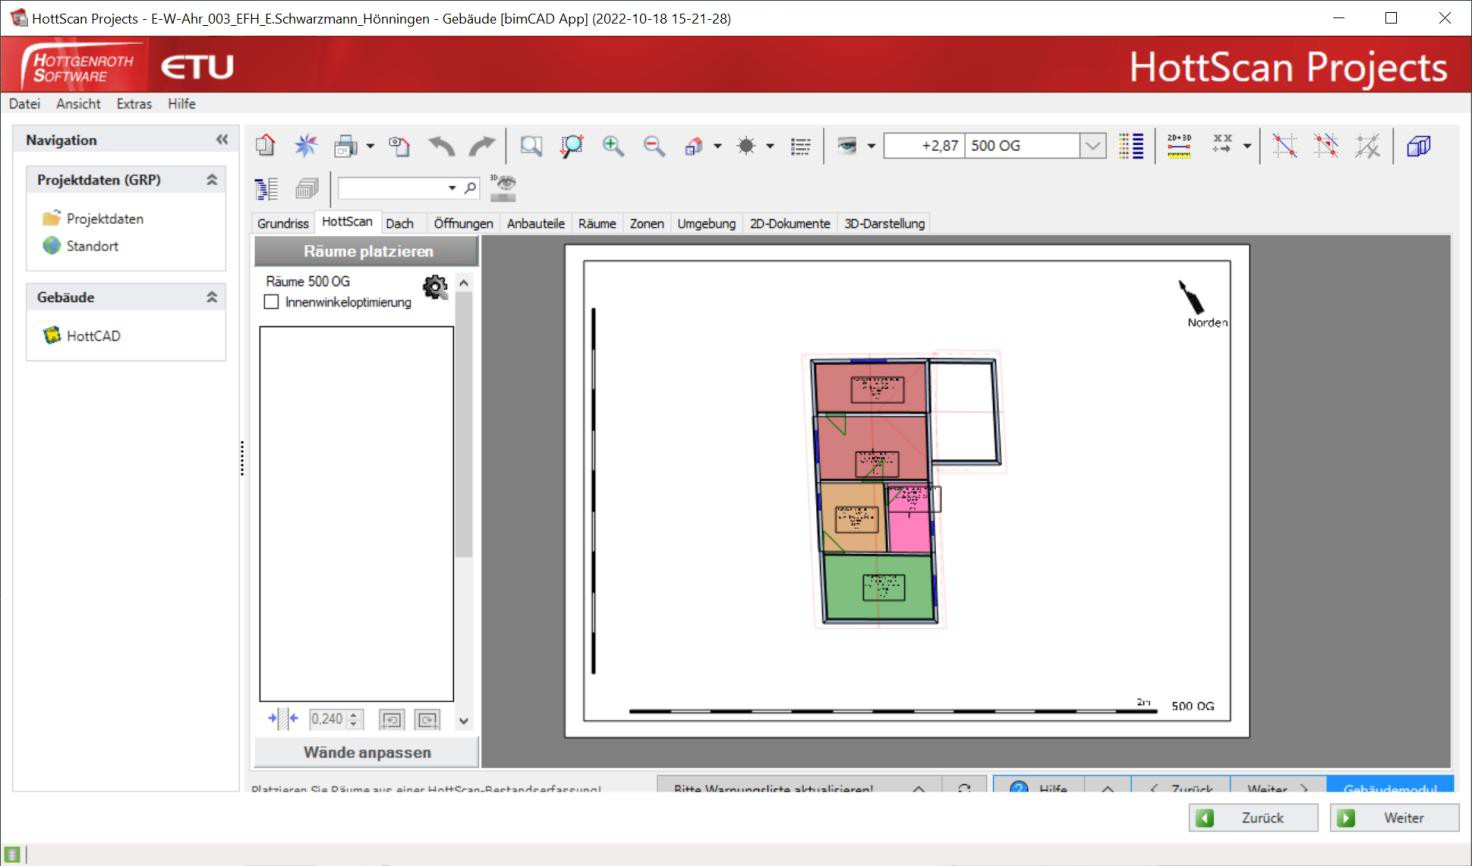Image resolution: width=1472 pixels, height=866 pixels.
Task: Click the list layout icon
Action: point(801,146)
